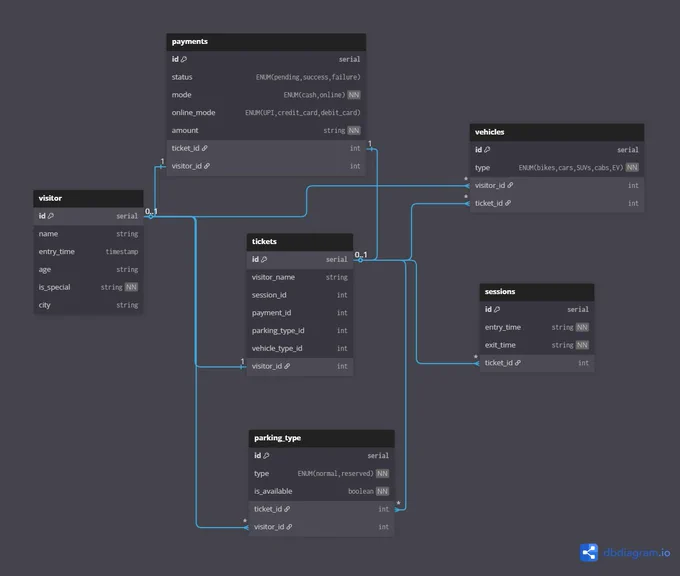Click link icon next to sessions ticket_id
This screenshot has height=576, width=680.
pyautogui.click(x=518, y=363)
